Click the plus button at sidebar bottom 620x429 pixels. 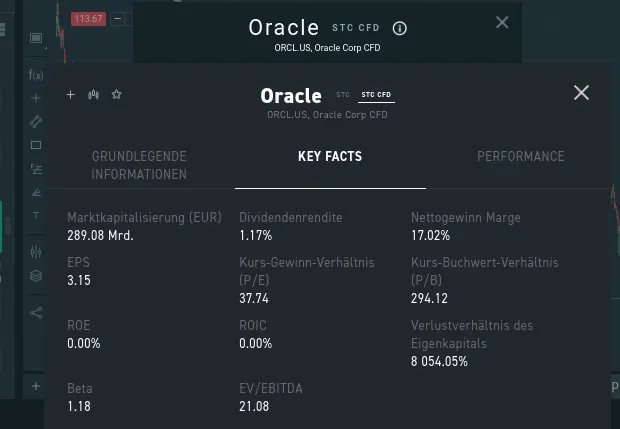(36, 385)
